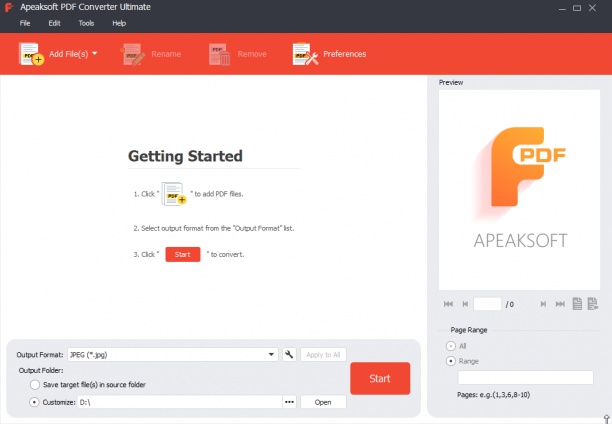The image size is (612, 424).
Task: Go to last page in preview
Action: (x=560, y=304)
